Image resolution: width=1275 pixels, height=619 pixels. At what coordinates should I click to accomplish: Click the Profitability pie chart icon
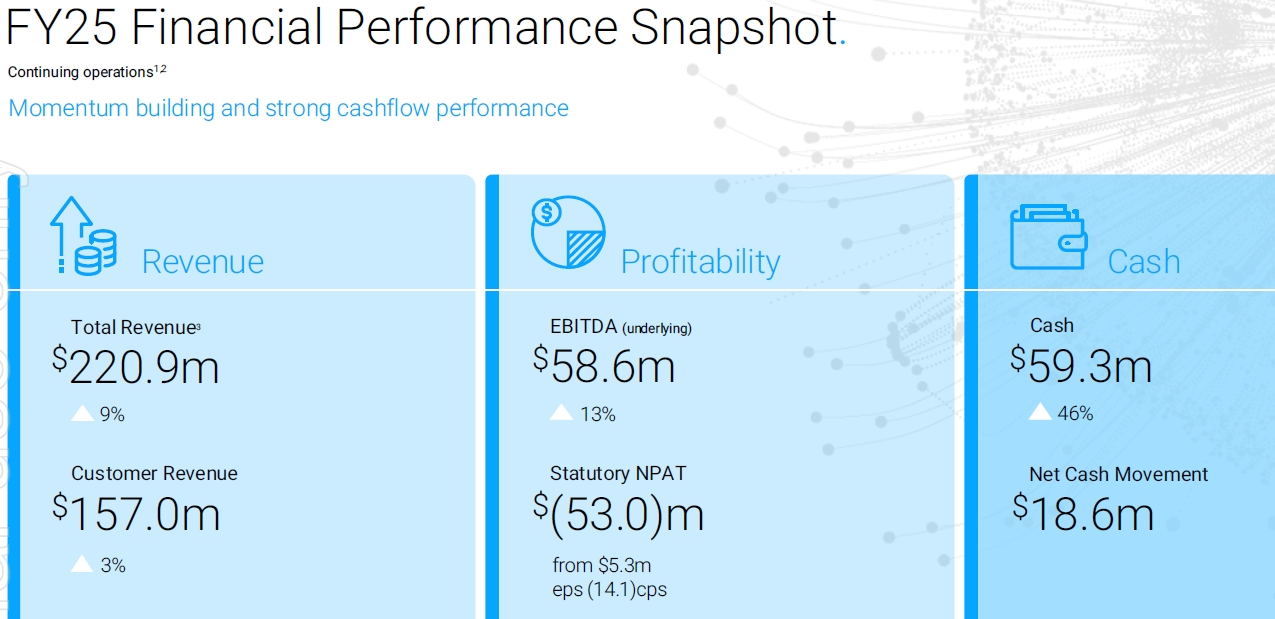pos(568,233)
